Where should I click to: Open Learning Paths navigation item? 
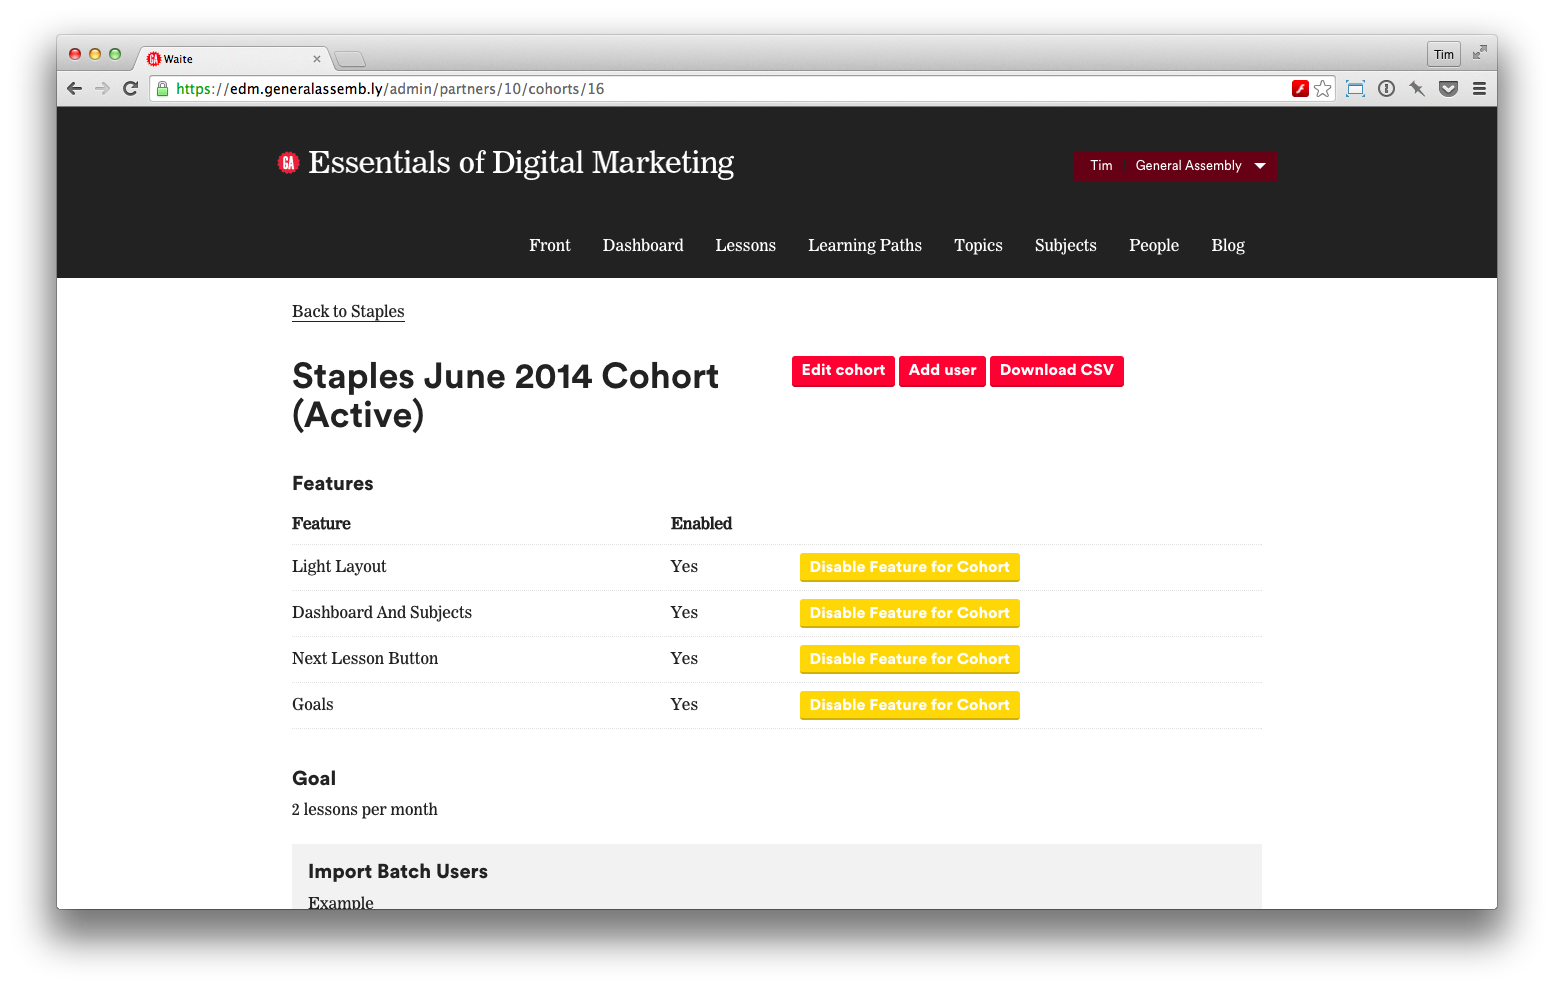click(865, 245)
